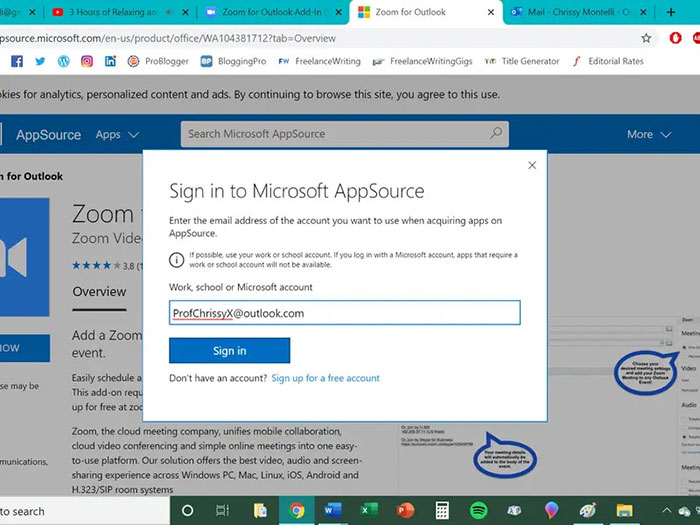The image size is (700, 525).
Task: Open Sign up for a free account link
Action: tap(325, 378)
